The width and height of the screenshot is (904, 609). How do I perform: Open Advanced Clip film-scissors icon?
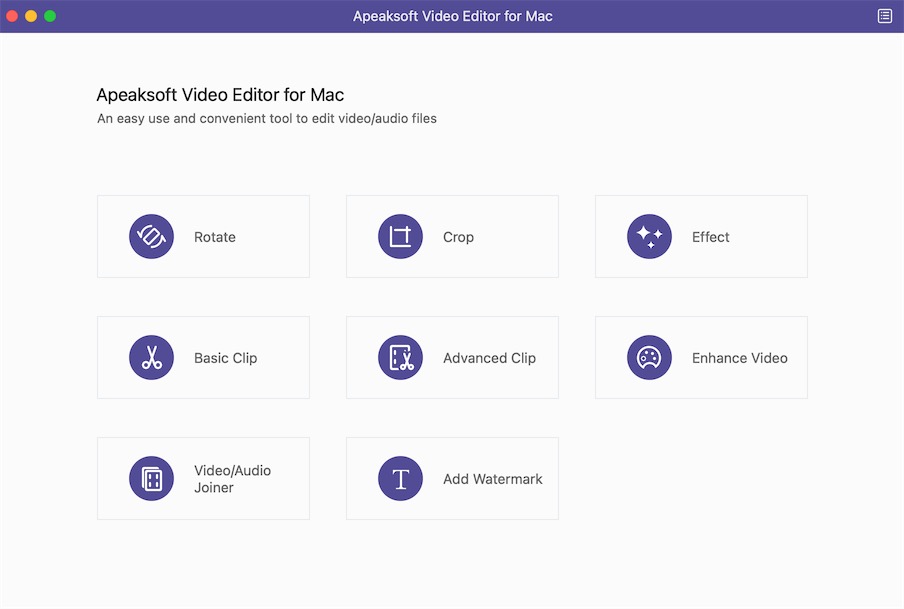pyautogui.click(x=400, y=358)
